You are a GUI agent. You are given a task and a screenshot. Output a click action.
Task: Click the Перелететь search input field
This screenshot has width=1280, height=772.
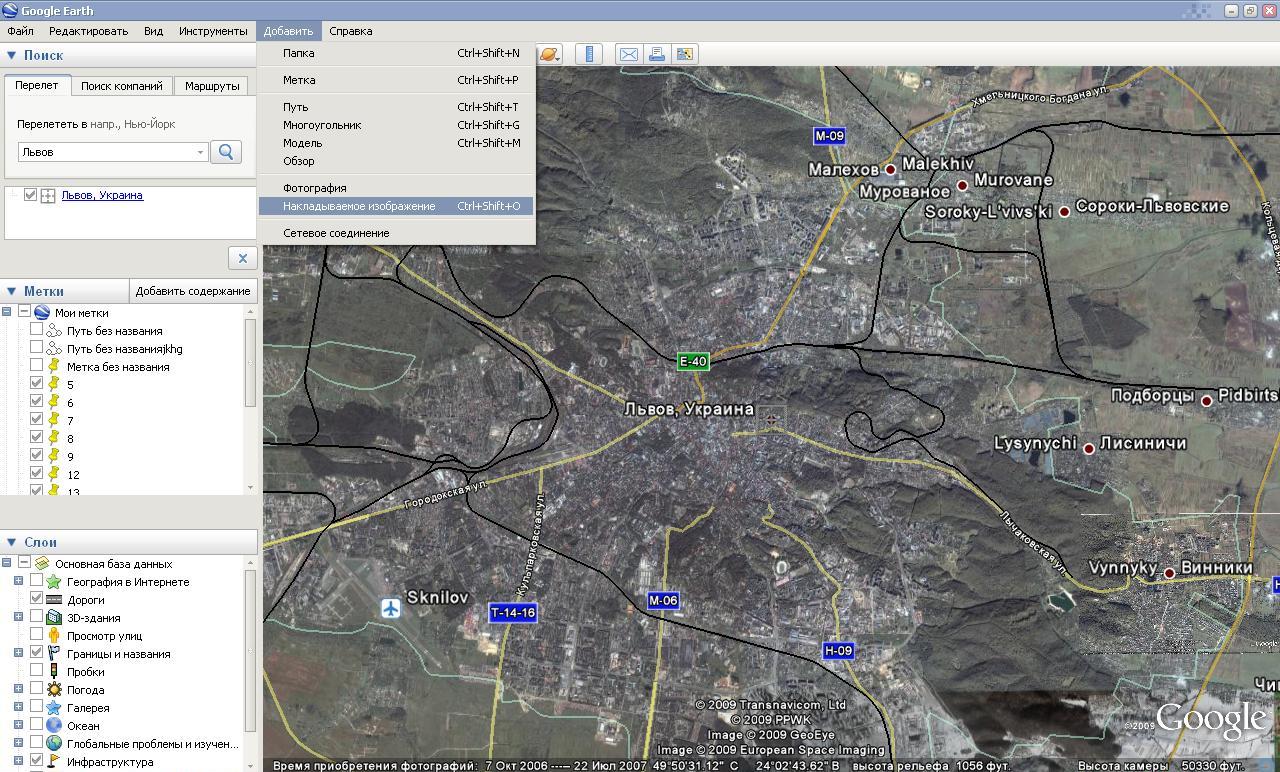105,152
